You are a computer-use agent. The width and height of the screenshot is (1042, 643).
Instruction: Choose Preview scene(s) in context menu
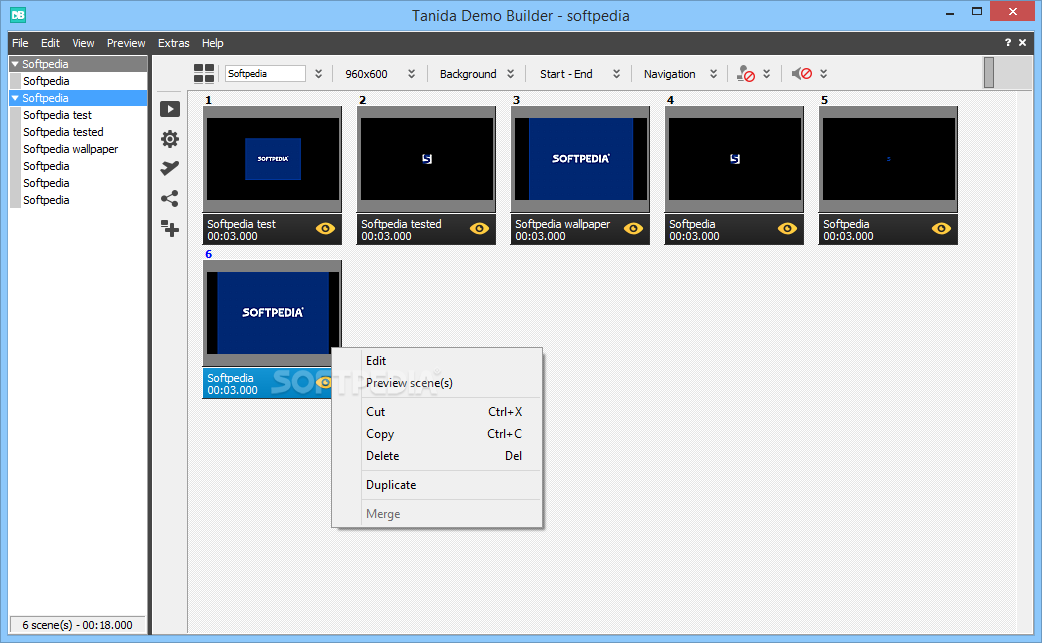point(437,383)
